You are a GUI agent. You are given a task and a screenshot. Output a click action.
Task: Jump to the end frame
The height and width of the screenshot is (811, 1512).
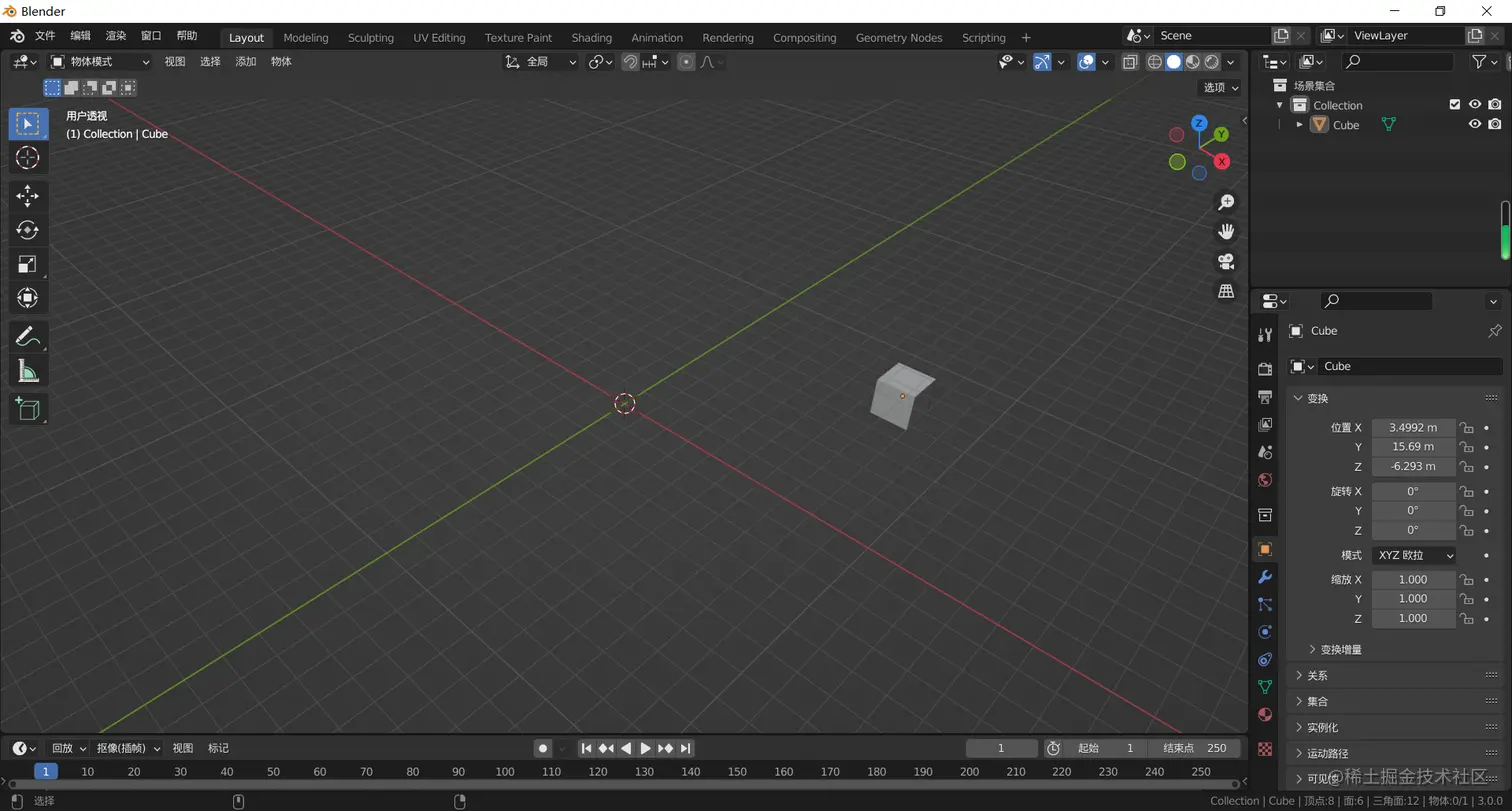686,748
